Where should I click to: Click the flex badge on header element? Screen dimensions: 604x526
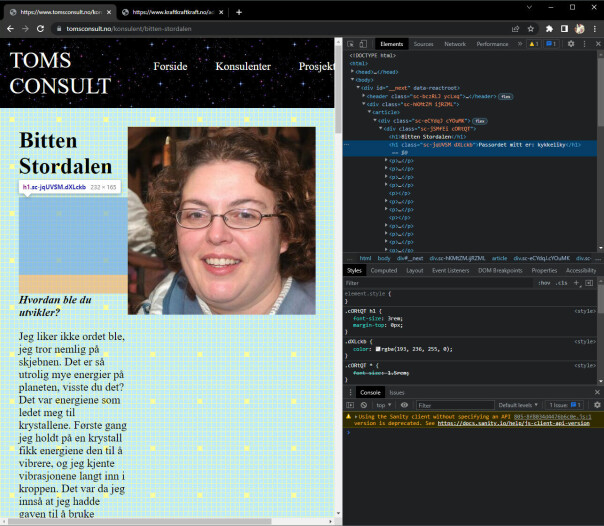505,97
